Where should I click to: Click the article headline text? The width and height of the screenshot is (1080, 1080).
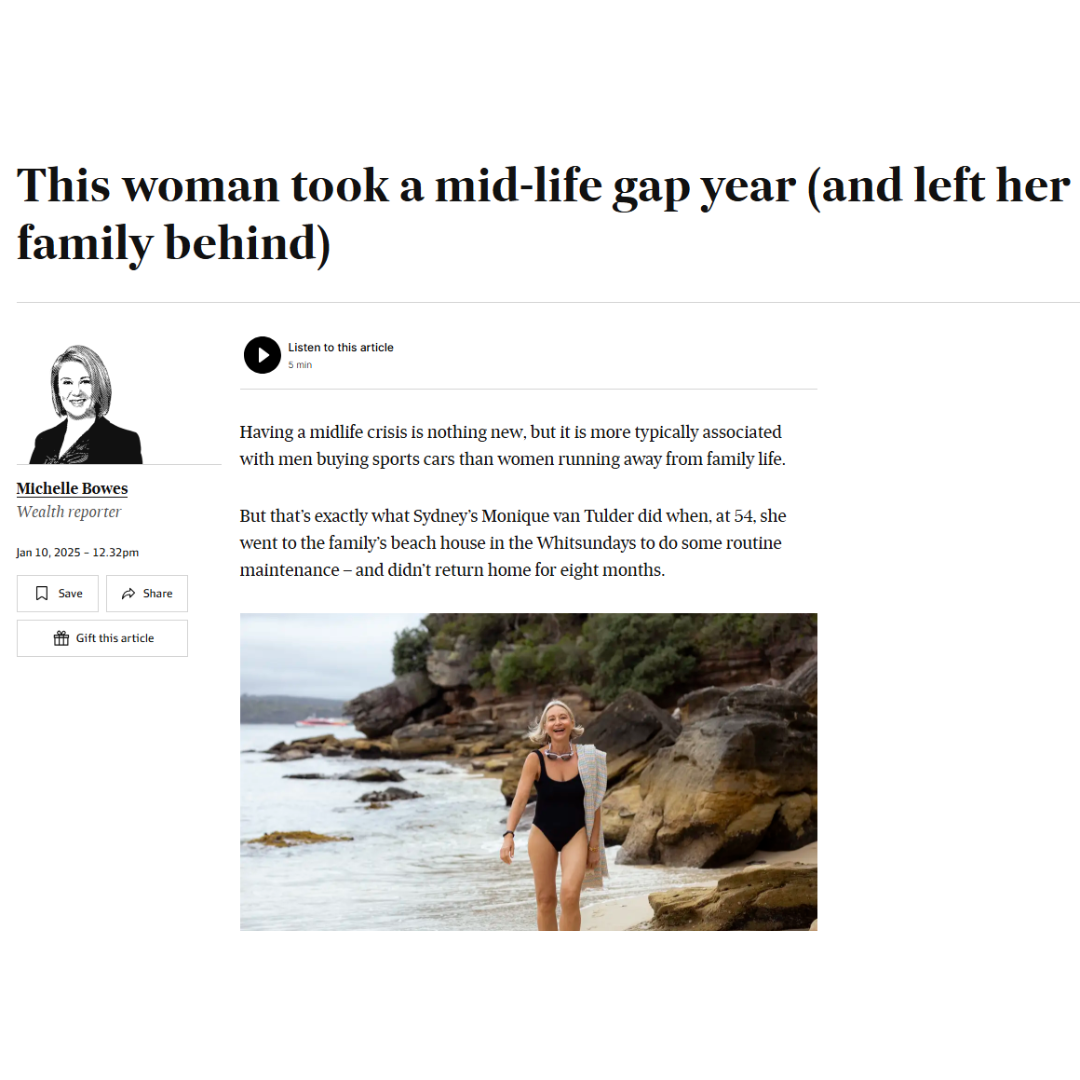543,214
